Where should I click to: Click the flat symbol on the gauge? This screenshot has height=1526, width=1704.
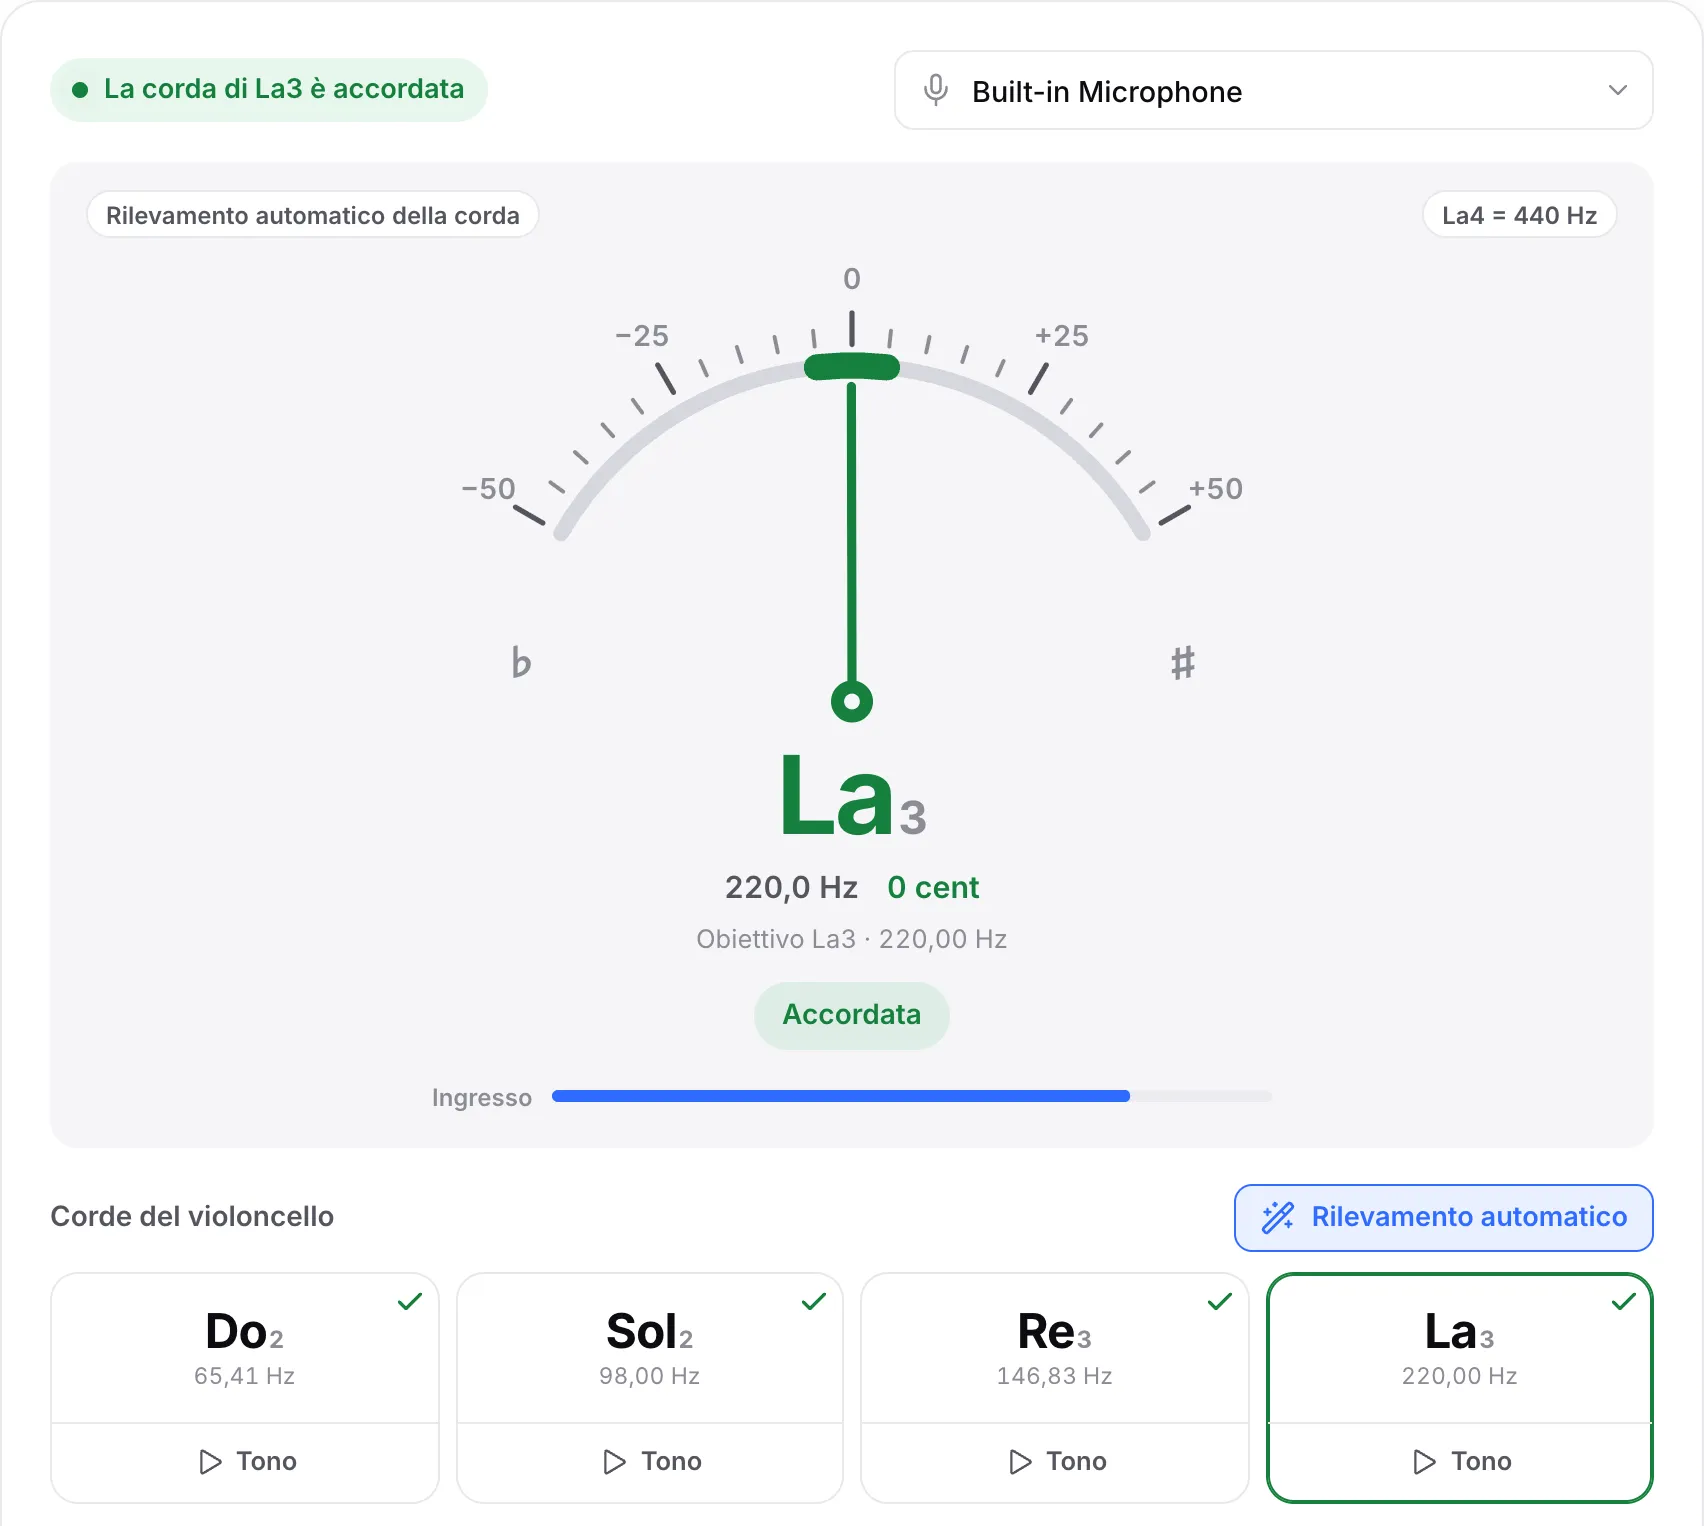[x=521, y=662]
